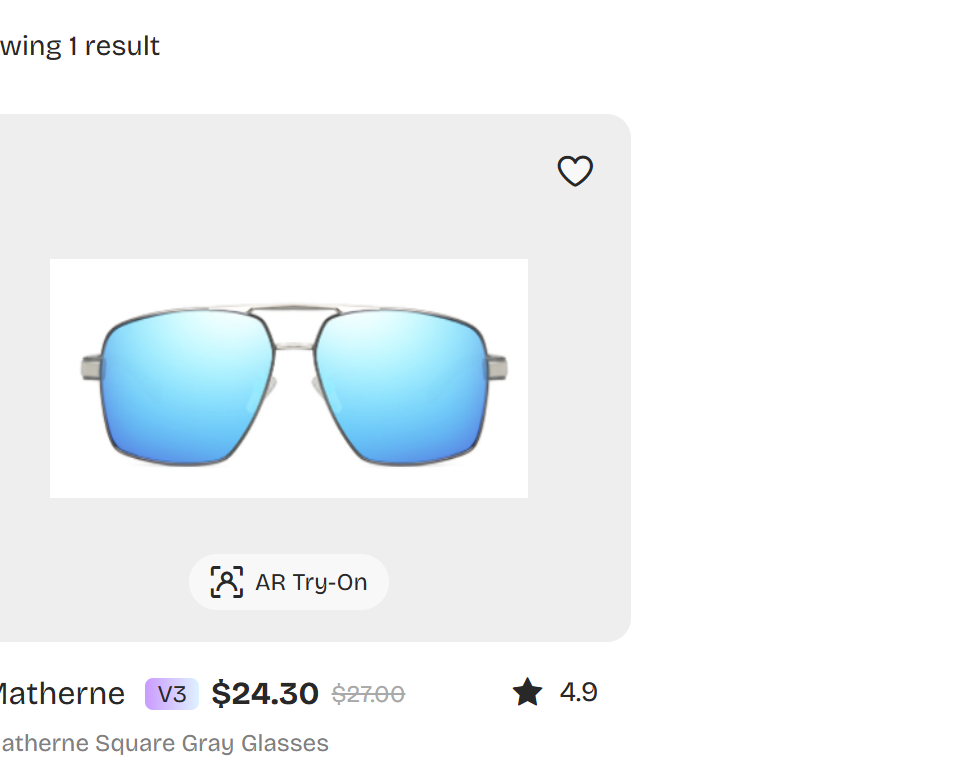Screen dimensions: 978x776
Task: Select the face-scan icon inside AR Try-On
Action: pos(227,581)
